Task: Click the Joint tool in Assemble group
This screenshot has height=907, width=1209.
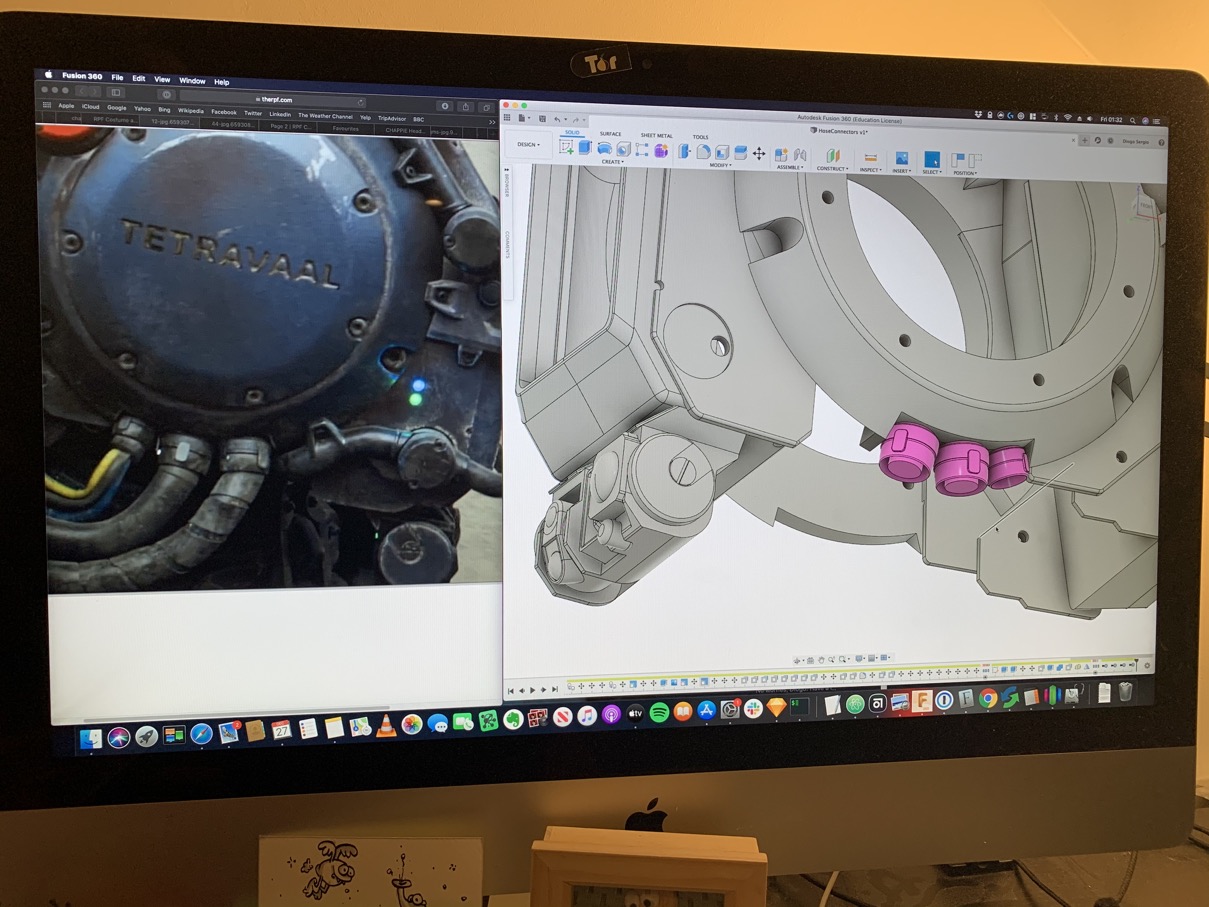Action: (x=800, y=155)
